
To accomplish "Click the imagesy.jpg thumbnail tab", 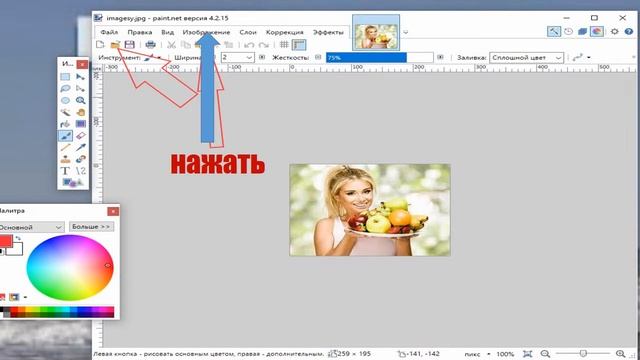I will 376,33.
